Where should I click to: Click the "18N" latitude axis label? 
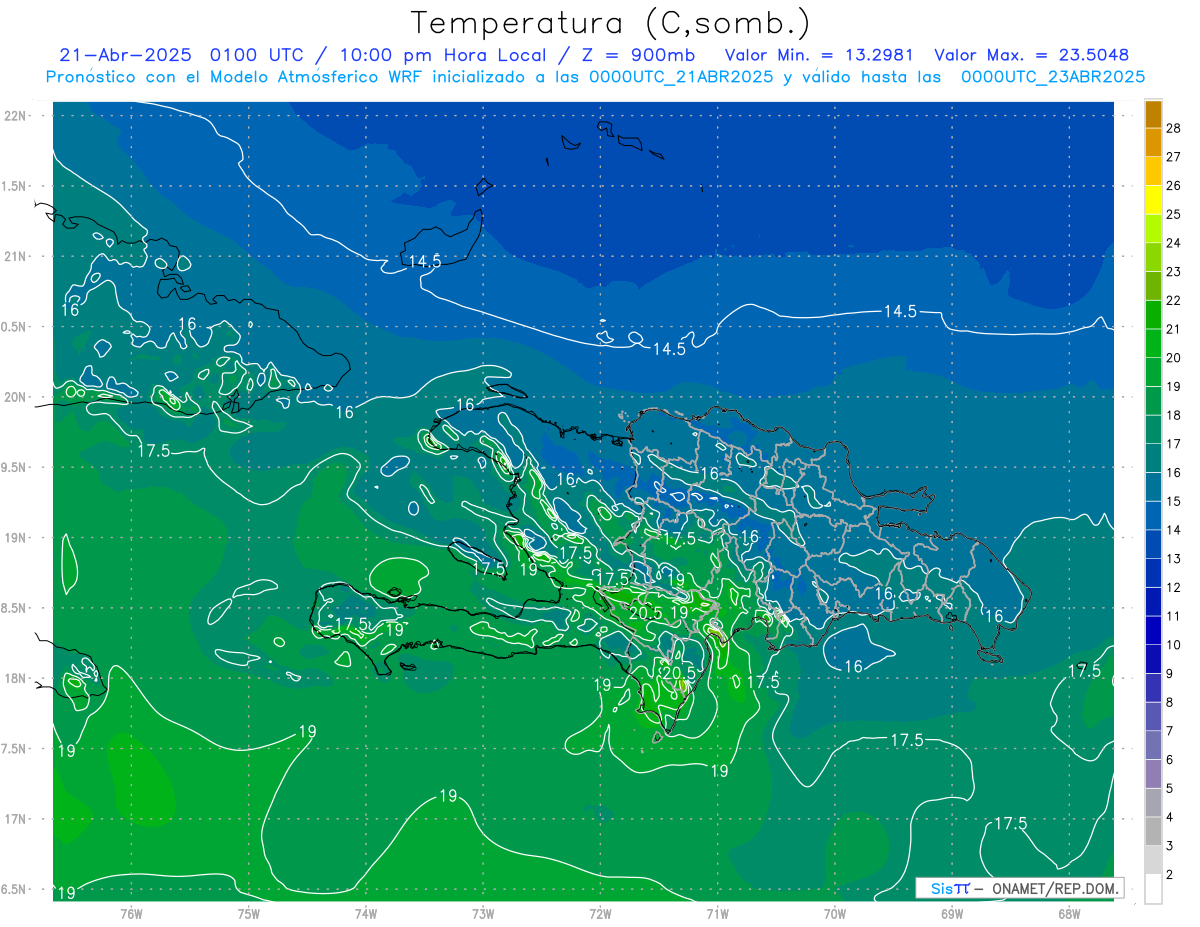15,678
